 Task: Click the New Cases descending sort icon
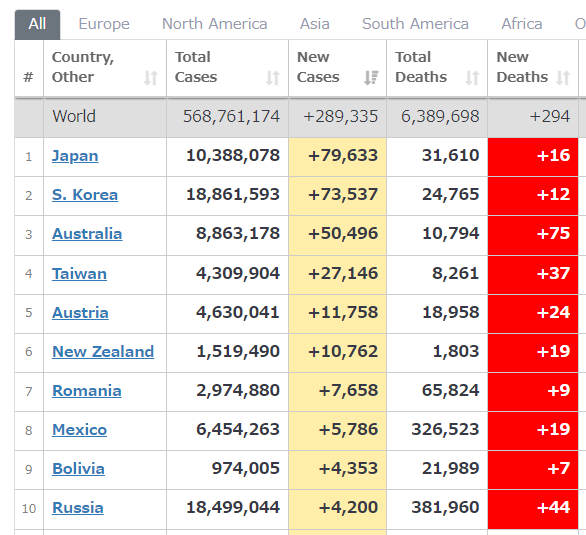pos(371,78)
